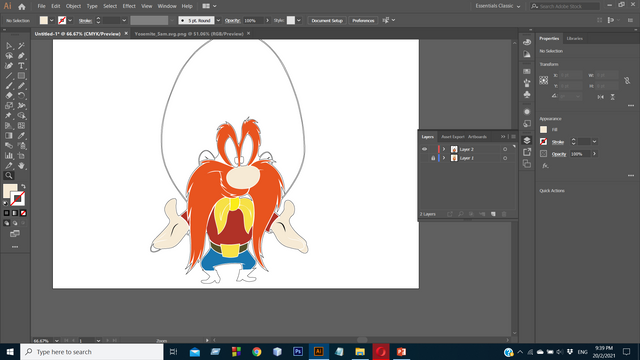Click Stroke link in Appearance section

tap(558, 142)
